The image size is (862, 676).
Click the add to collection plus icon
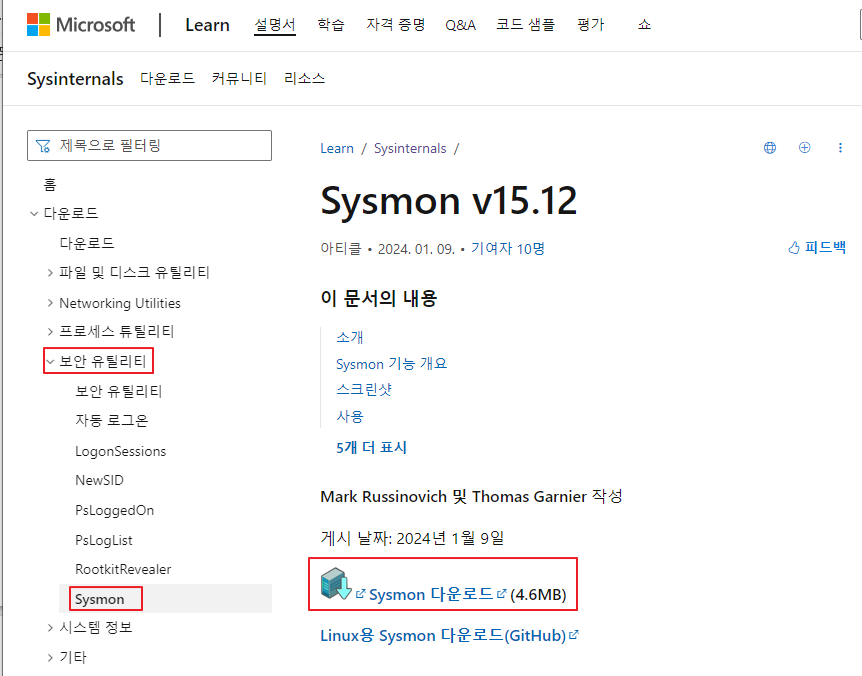tap(804, 147)
